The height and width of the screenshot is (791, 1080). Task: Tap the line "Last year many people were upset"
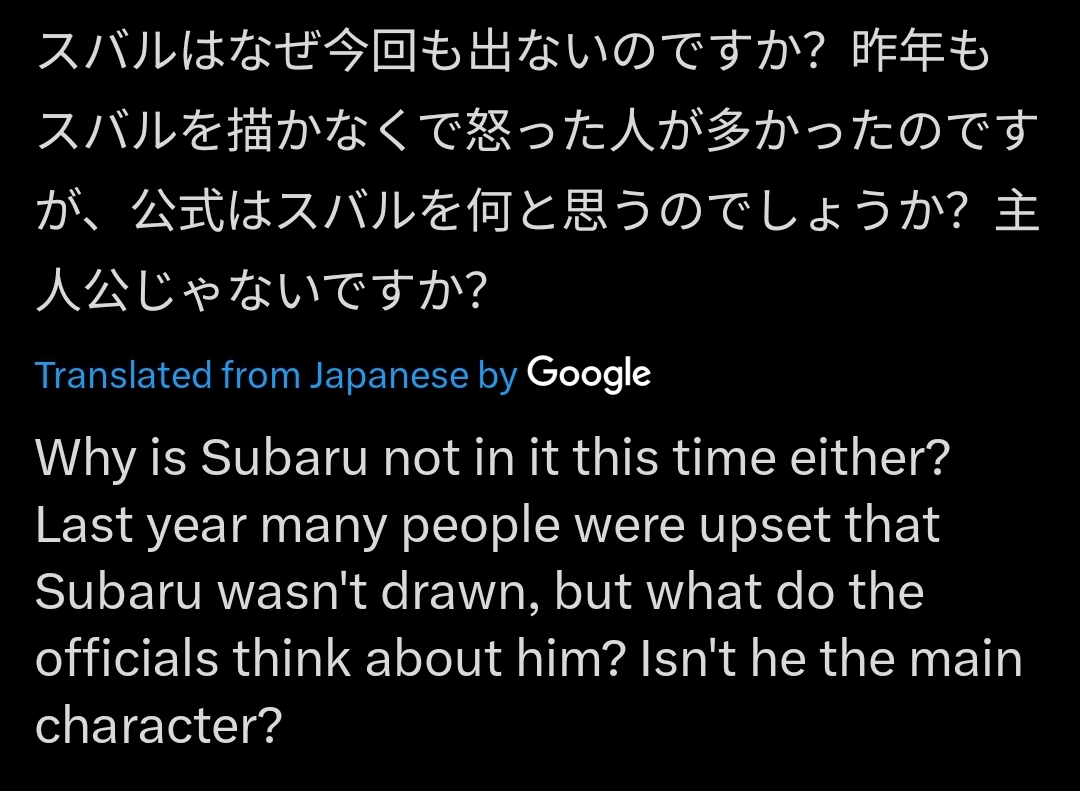point(488,524)
